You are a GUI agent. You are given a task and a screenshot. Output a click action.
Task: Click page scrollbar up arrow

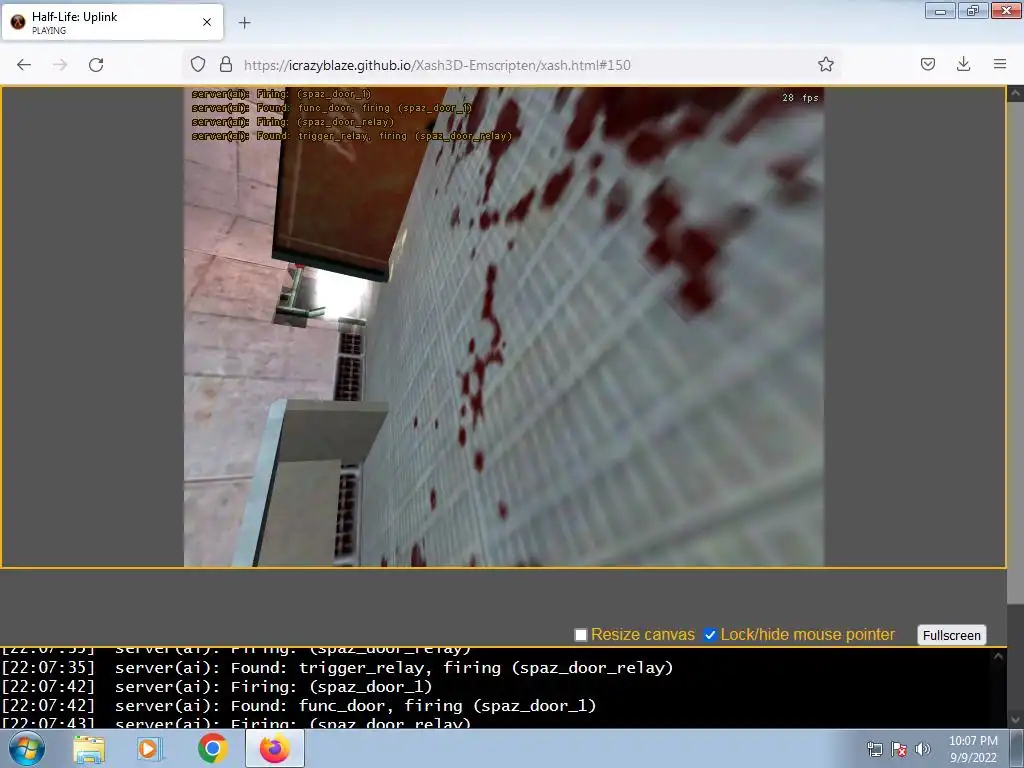click(x=1015, y=94)
